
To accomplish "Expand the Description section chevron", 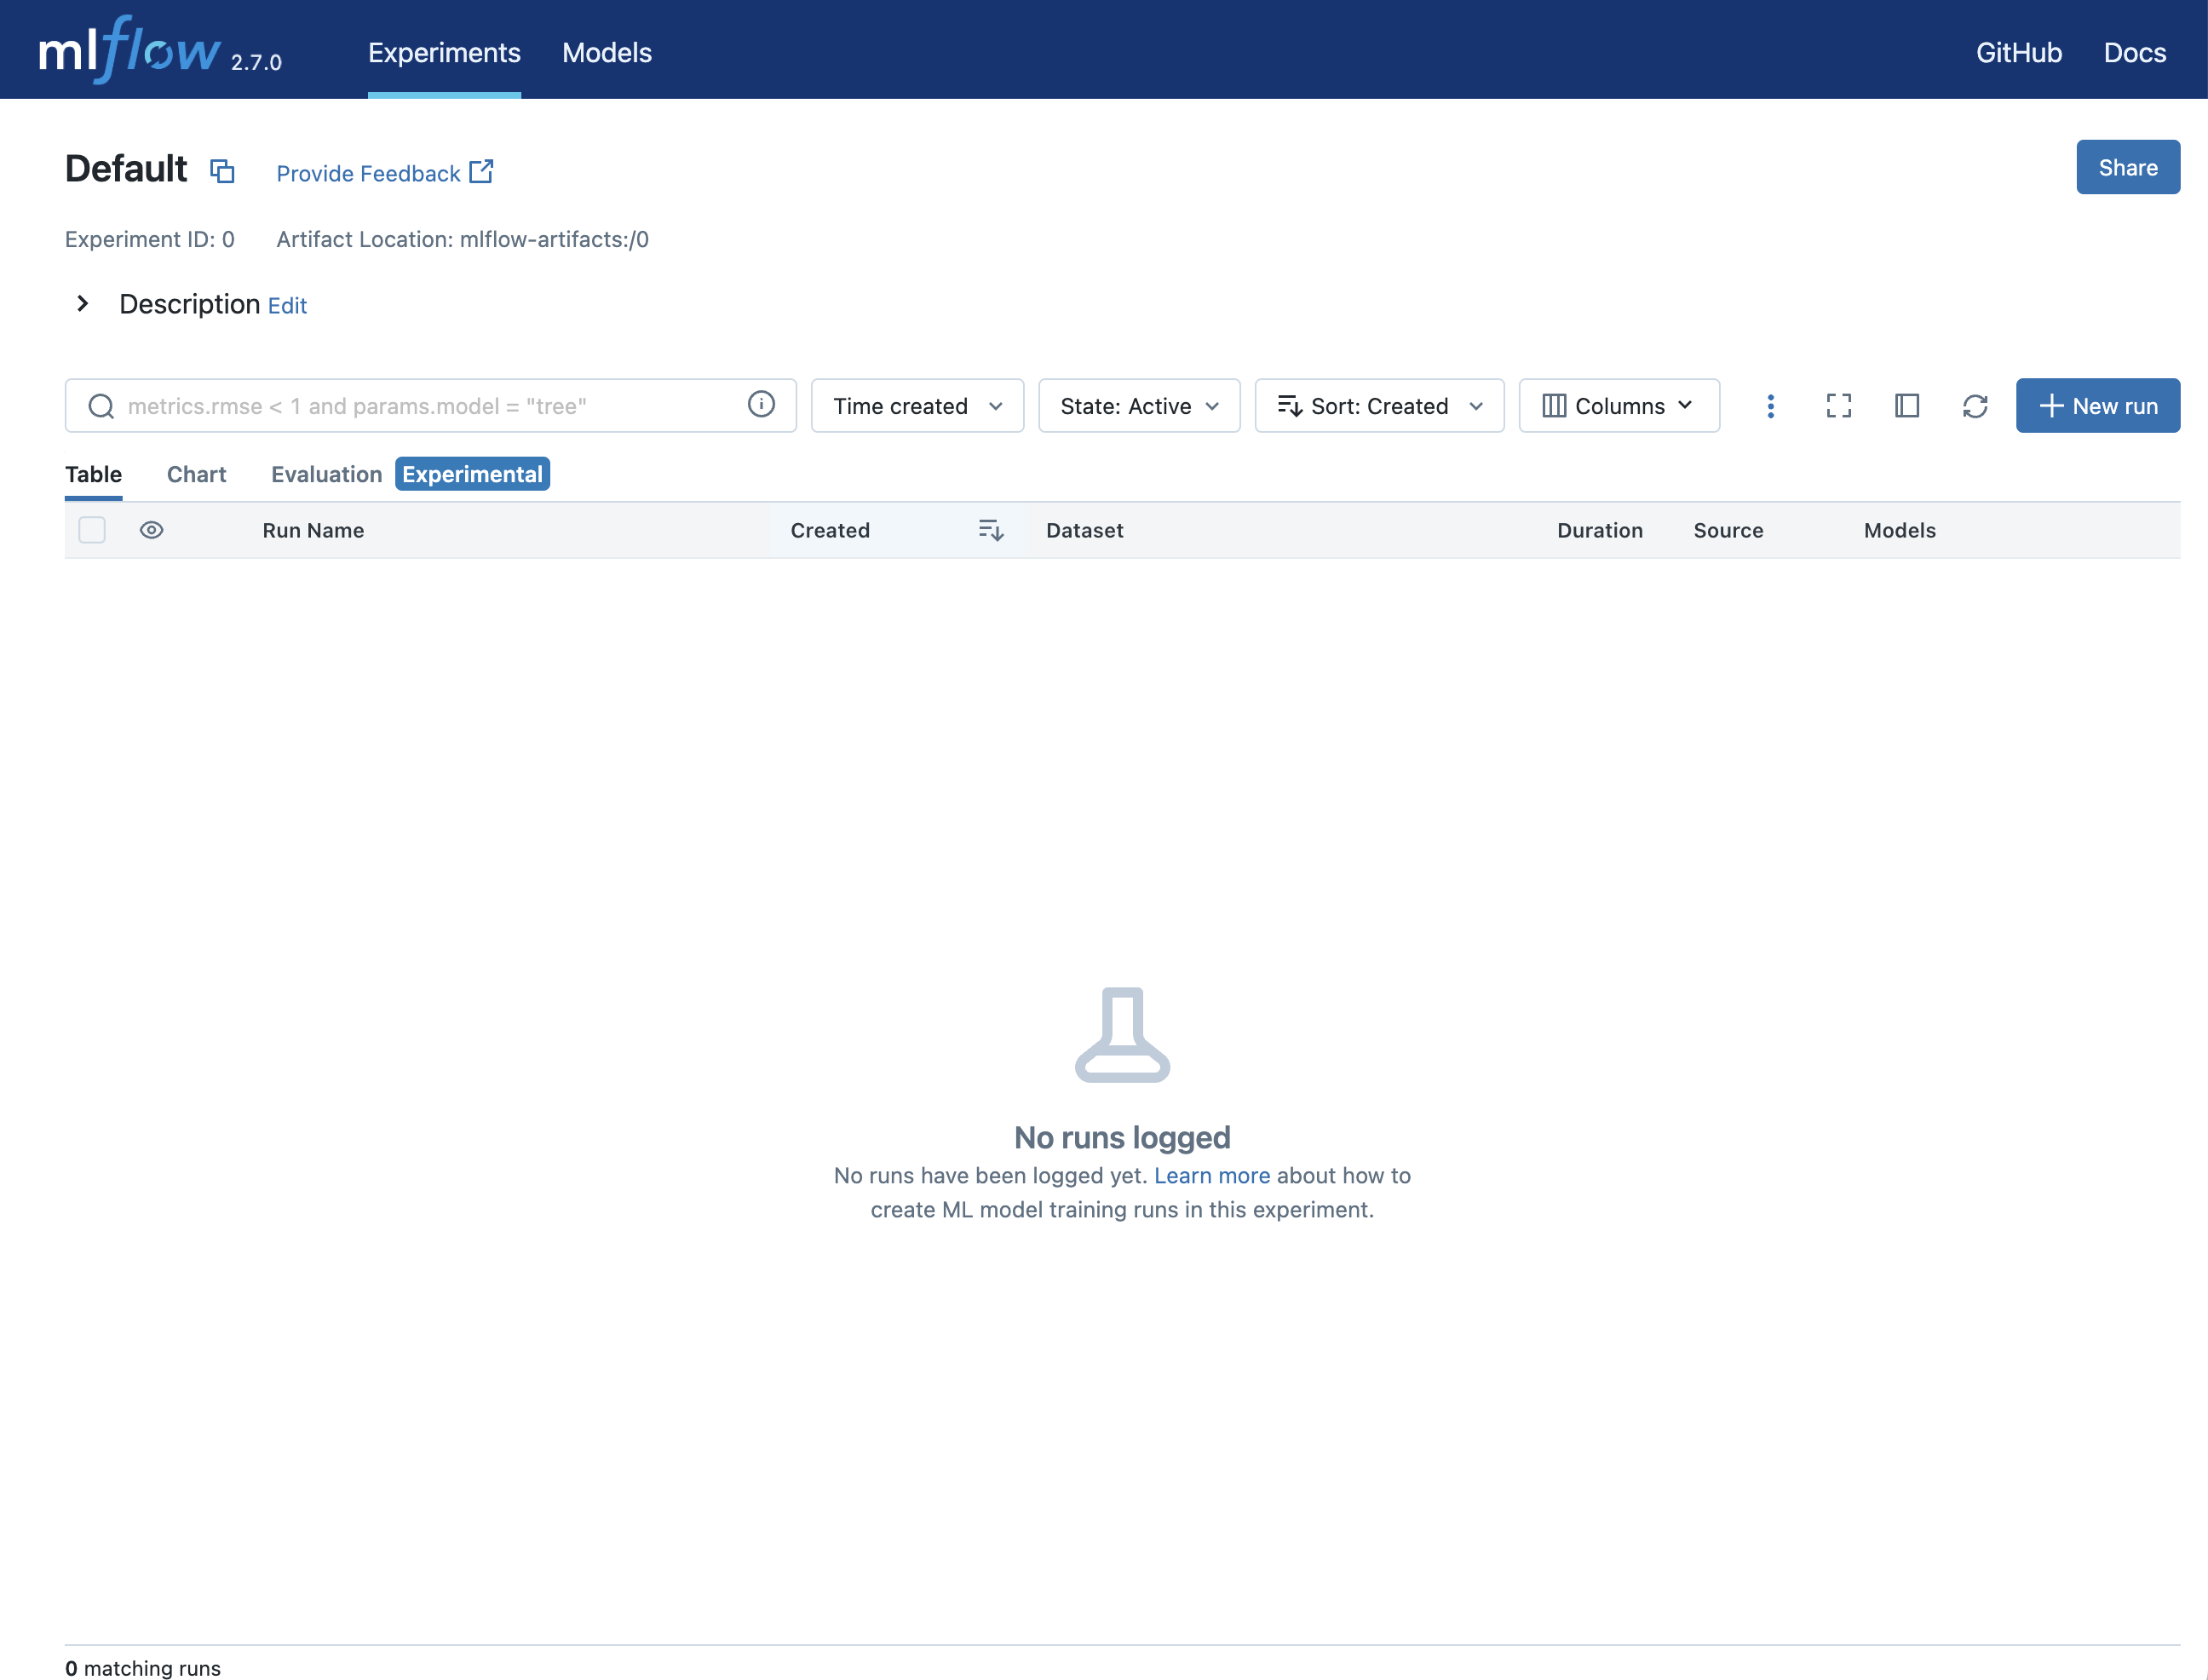I will click(83, 303).
